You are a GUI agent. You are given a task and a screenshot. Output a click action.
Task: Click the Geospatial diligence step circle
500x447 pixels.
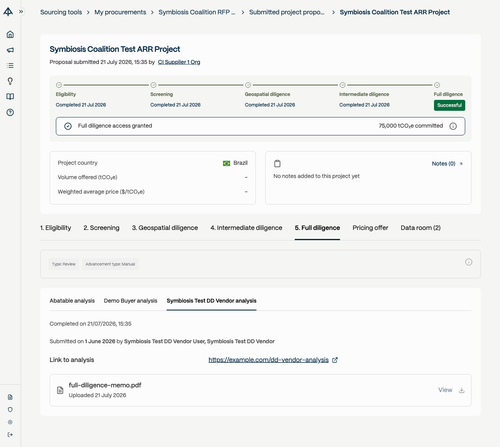coord(248,85)
